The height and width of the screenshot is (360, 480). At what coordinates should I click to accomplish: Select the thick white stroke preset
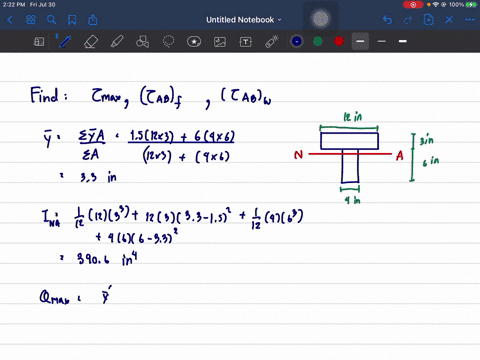click(x=403, y=41)
